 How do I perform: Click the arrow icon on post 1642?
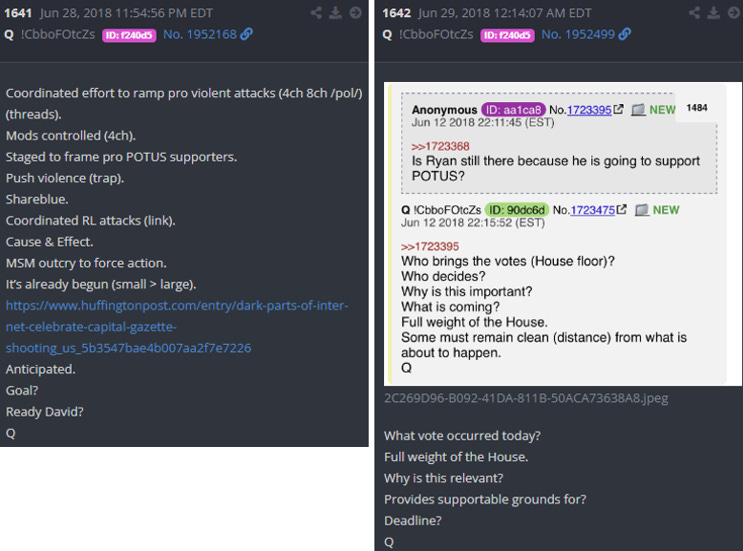[734, 13]
